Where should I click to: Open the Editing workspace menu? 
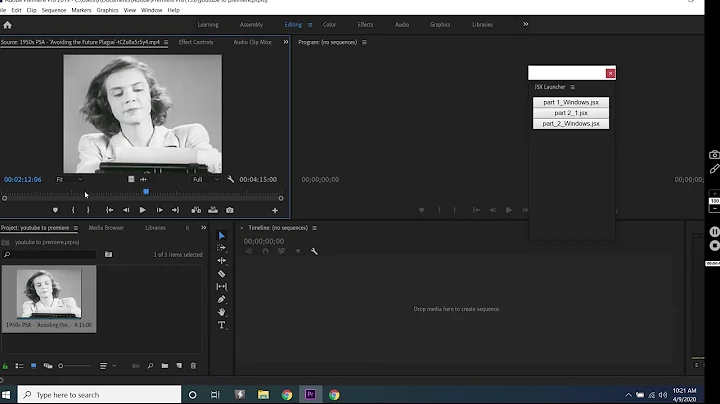[310, 25]
